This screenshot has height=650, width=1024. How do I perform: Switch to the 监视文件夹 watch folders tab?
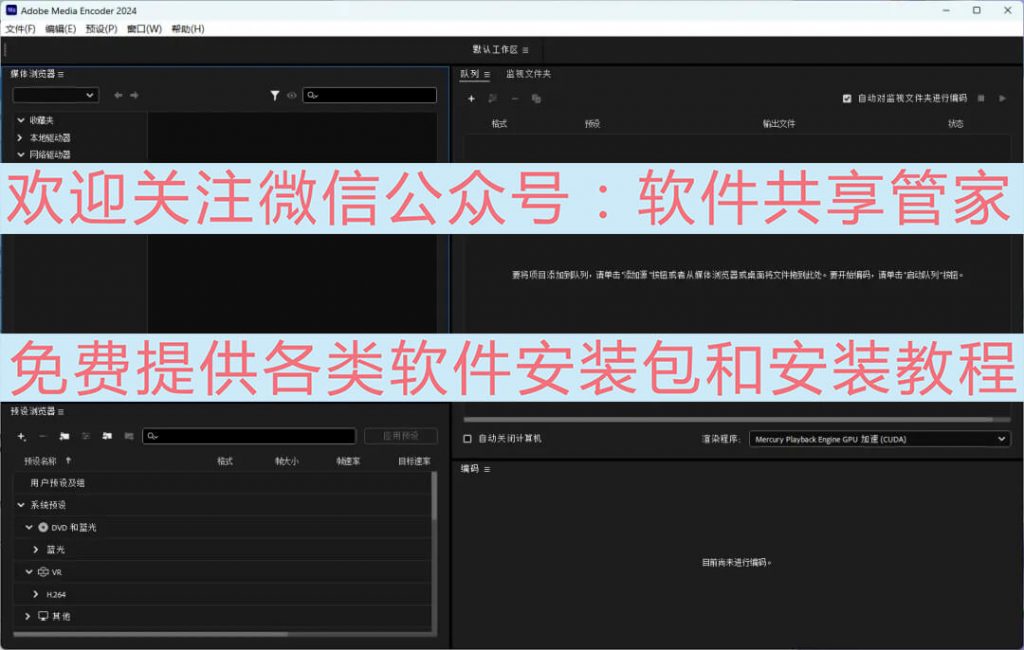(528, 74)
